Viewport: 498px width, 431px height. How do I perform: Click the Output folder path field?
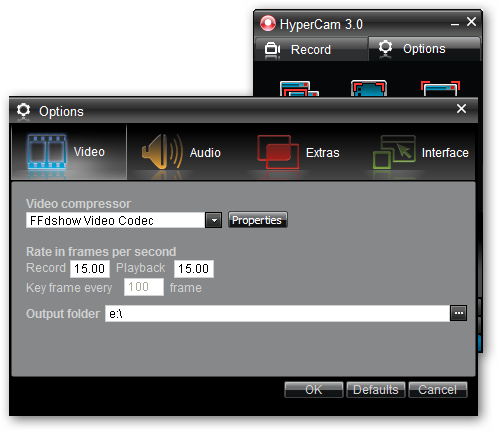click(x=277, y=313)
